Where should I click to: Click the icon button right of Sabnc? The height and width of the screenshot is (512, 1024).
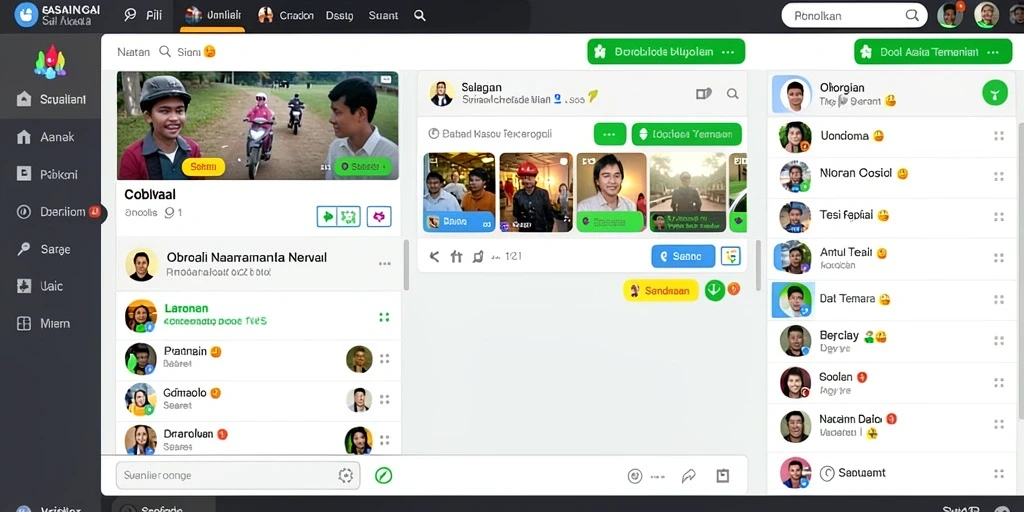click(731, 257)
